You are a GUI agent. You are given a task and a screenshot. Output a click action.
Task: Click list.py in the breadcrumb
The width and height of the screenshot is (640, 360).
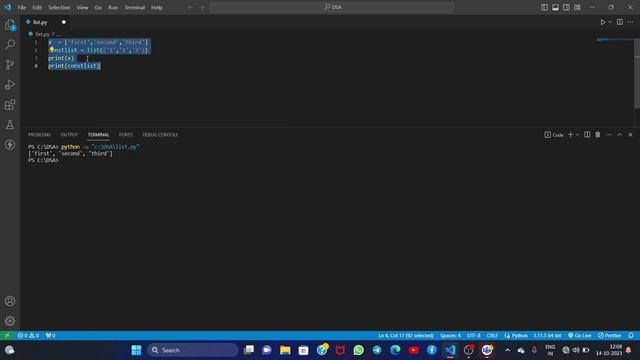tap(42, 34)
